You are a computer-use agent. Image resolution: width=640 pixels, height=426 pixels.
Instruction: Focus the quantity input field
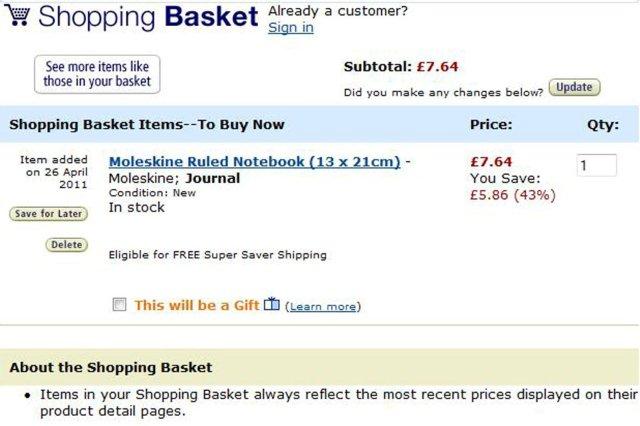(596, 166)
